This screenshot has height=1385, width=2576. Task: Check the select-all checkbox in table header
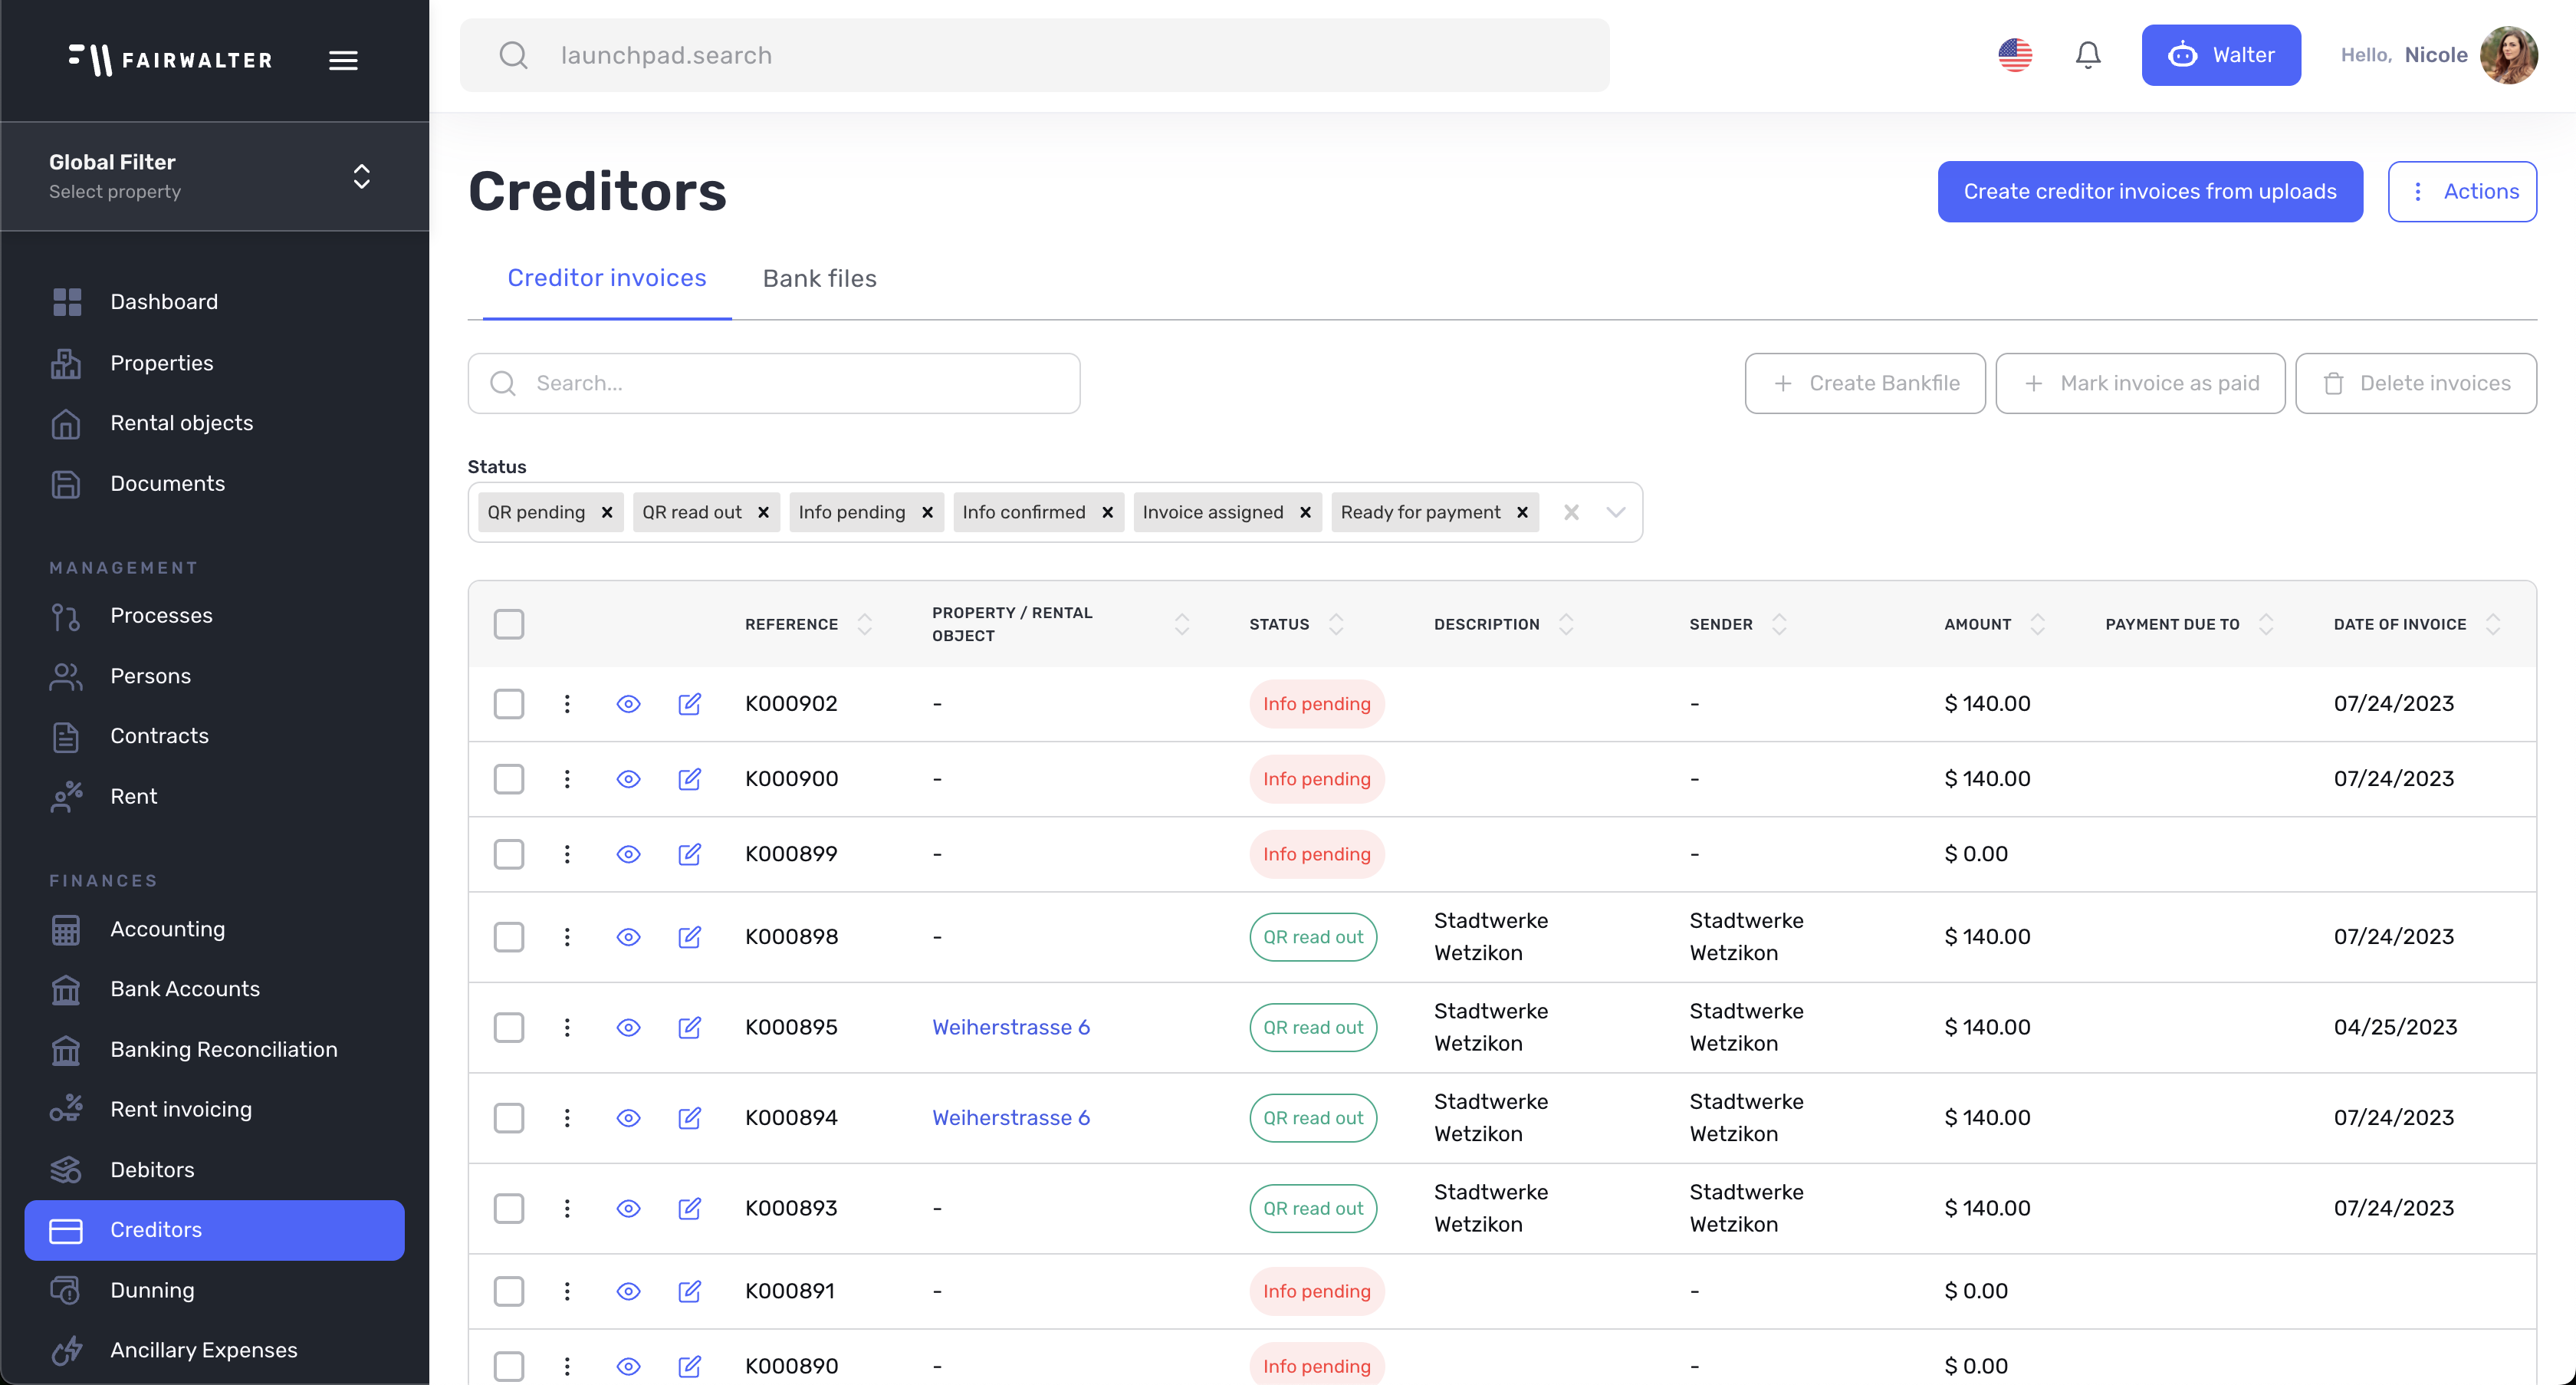click(509, 623)
